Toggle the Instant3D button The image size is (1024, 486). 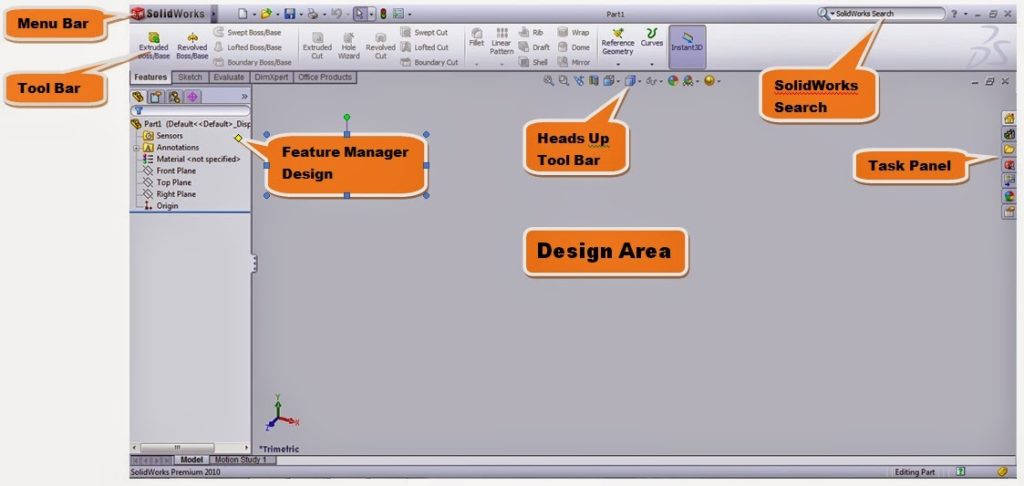[687, 44]
